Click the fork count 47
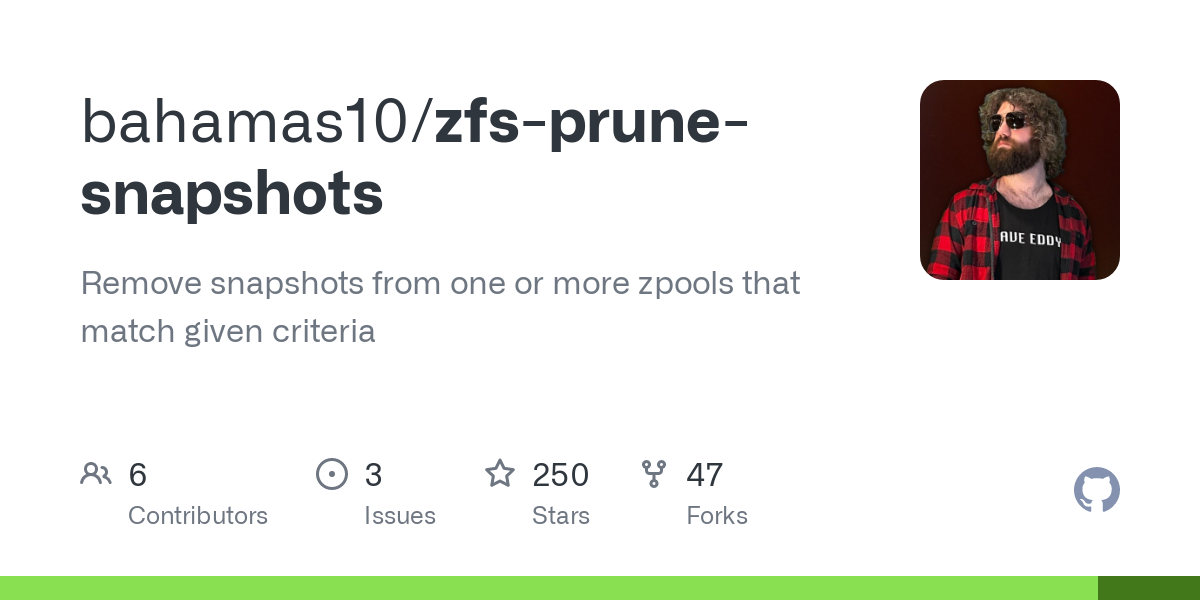The image size is (1200, 600). pyautogui.click(x=704, y=475)
